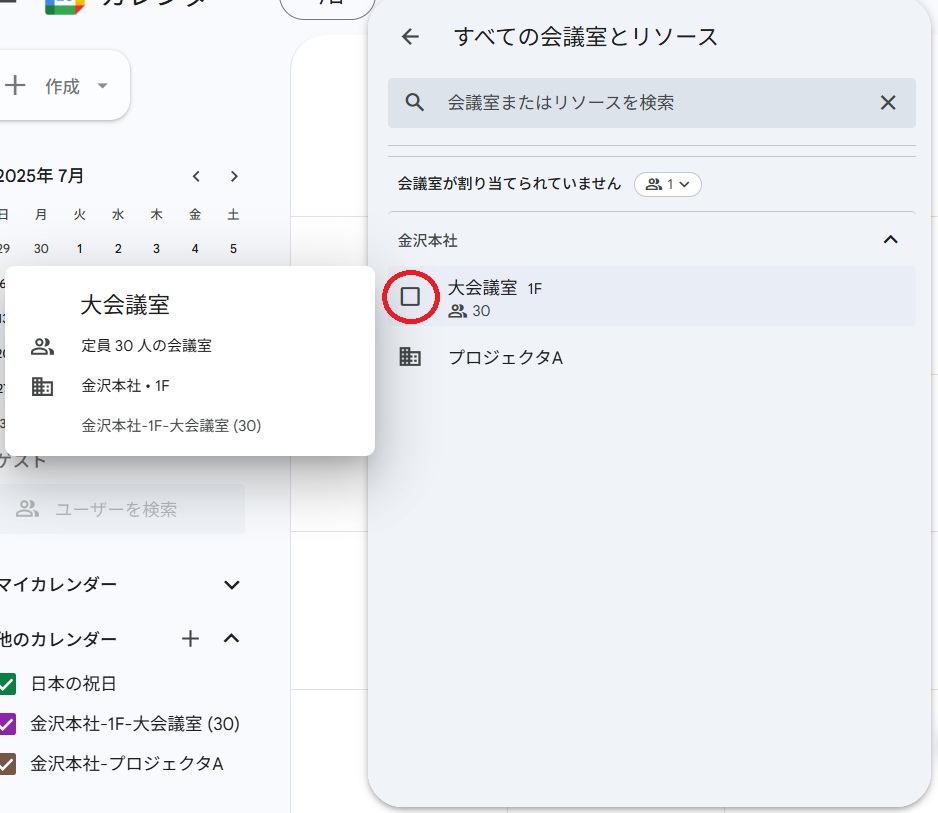Select the プロジェクタA resource row
The height and width of the screenshot is (813, 938).
(651, 357)
